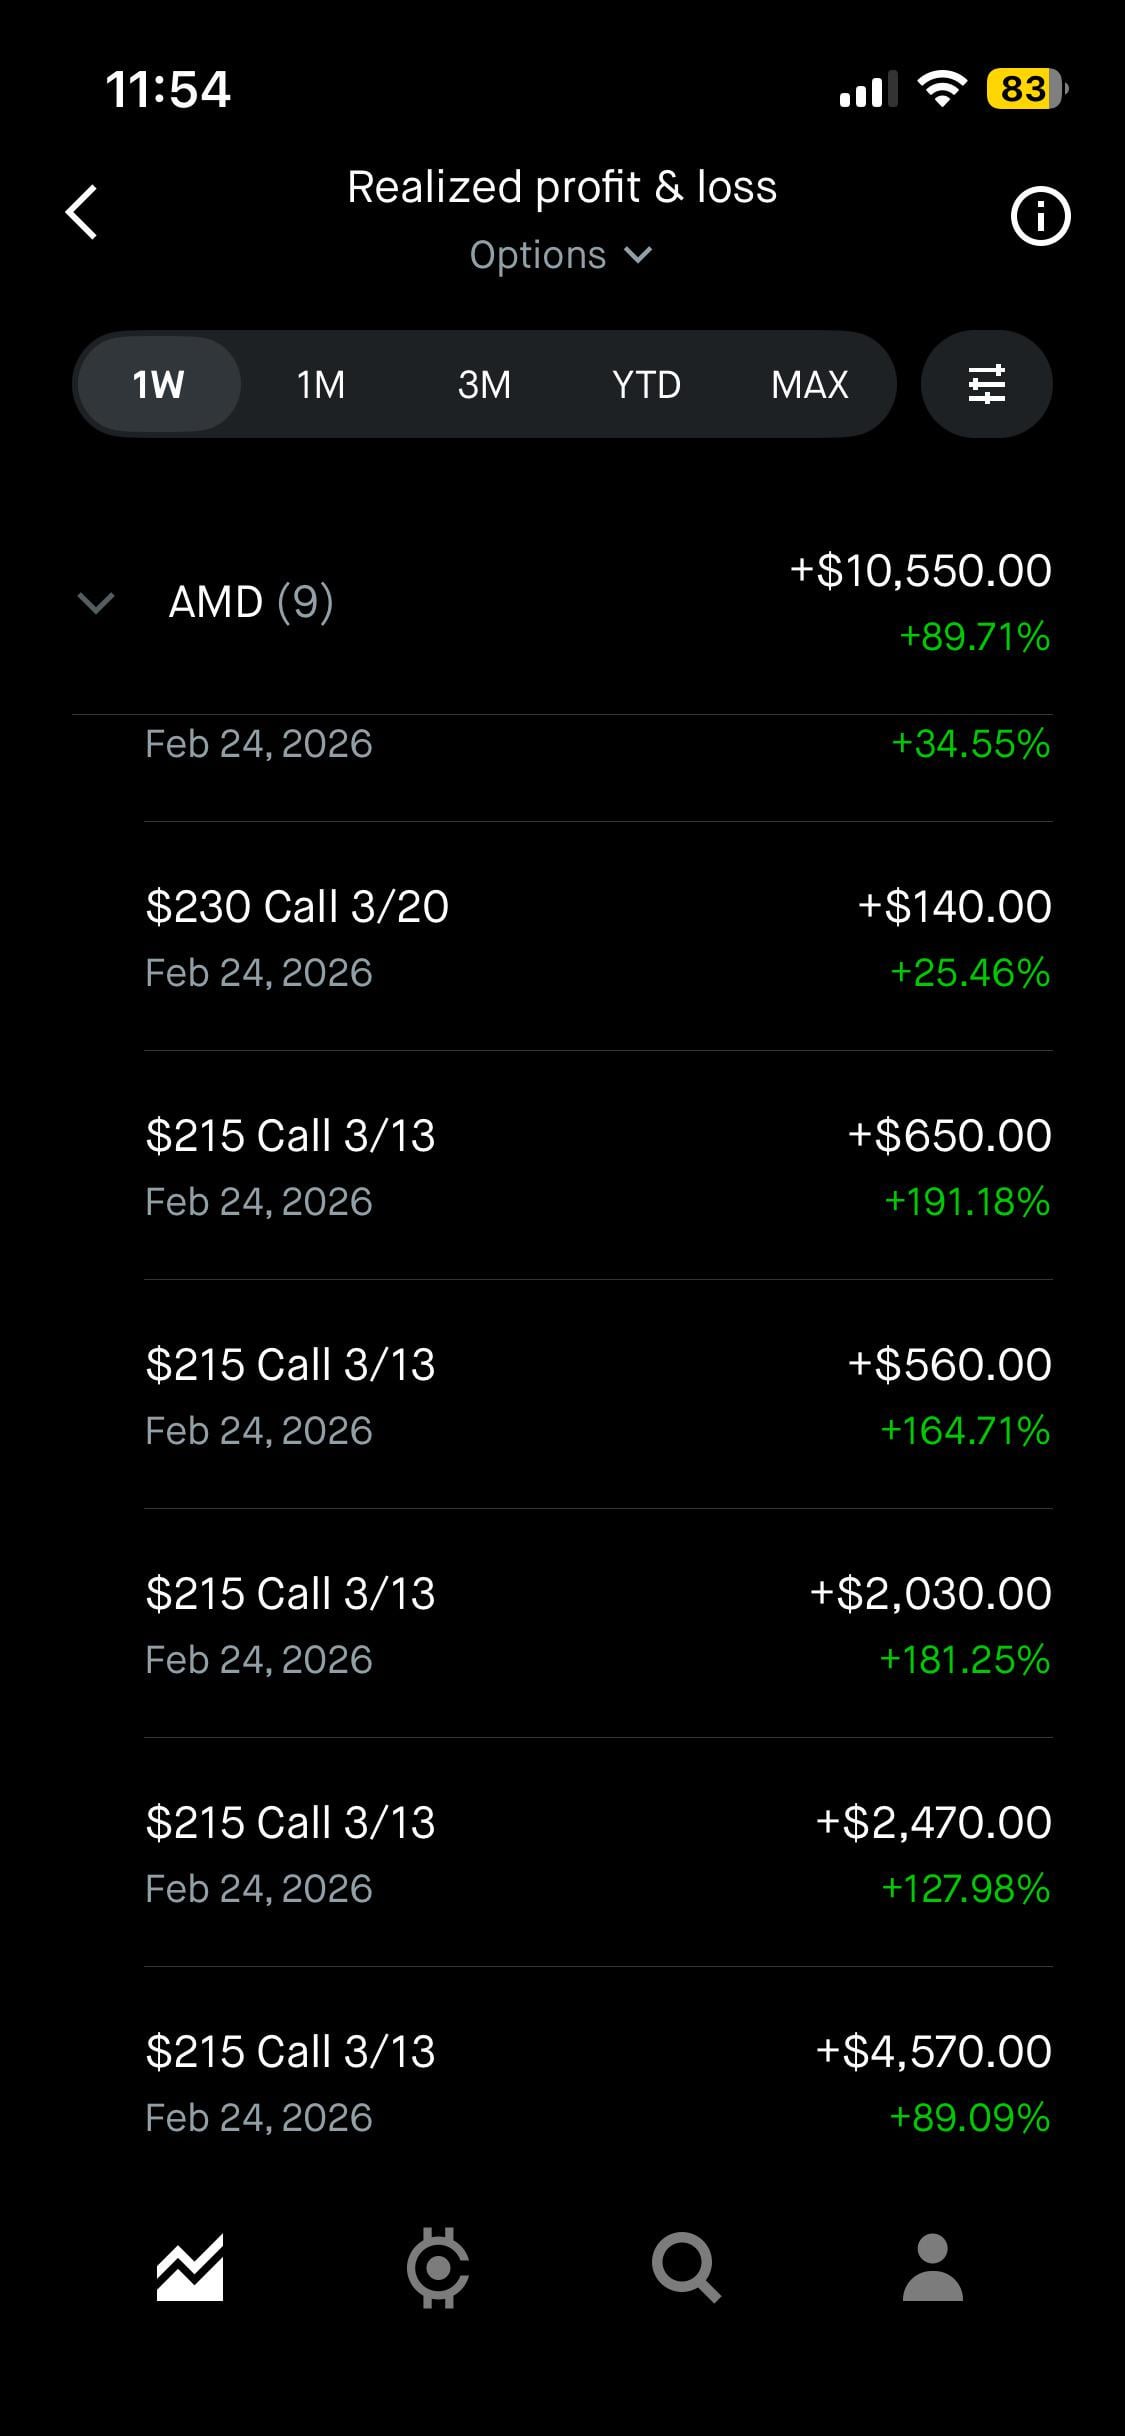Open the search magnifier icon
The image size is (1125, 2436).
point(686,2267)
